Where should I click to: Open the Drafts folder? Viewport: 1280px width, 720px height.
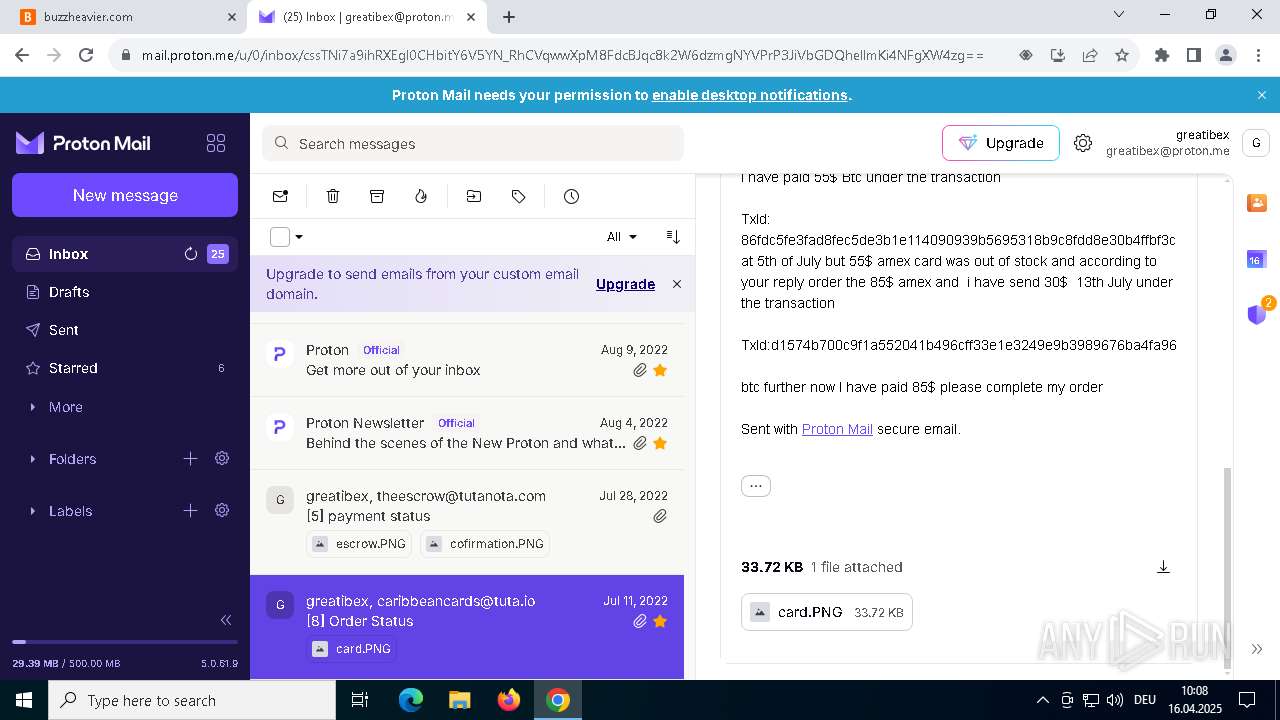point(125,292)
